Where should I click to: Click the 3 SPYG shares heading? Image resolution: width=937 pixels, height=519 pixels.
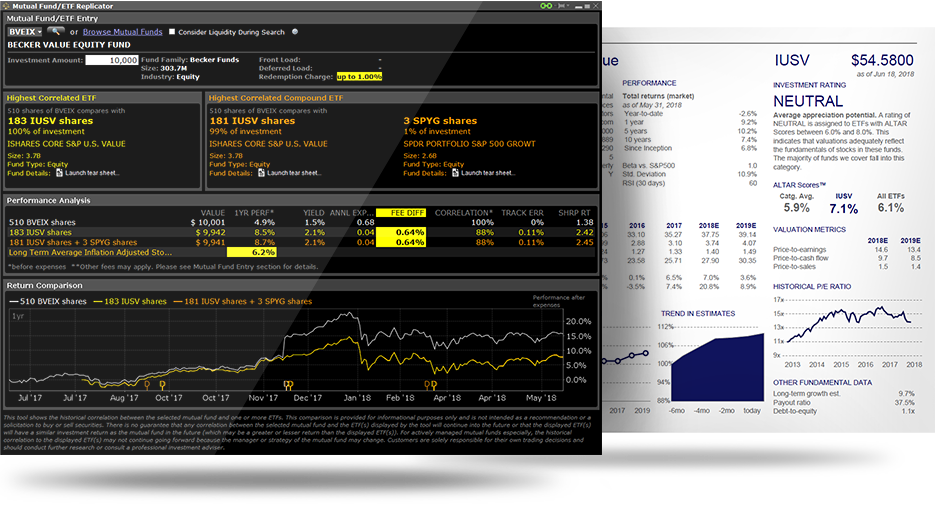[440, 121]
